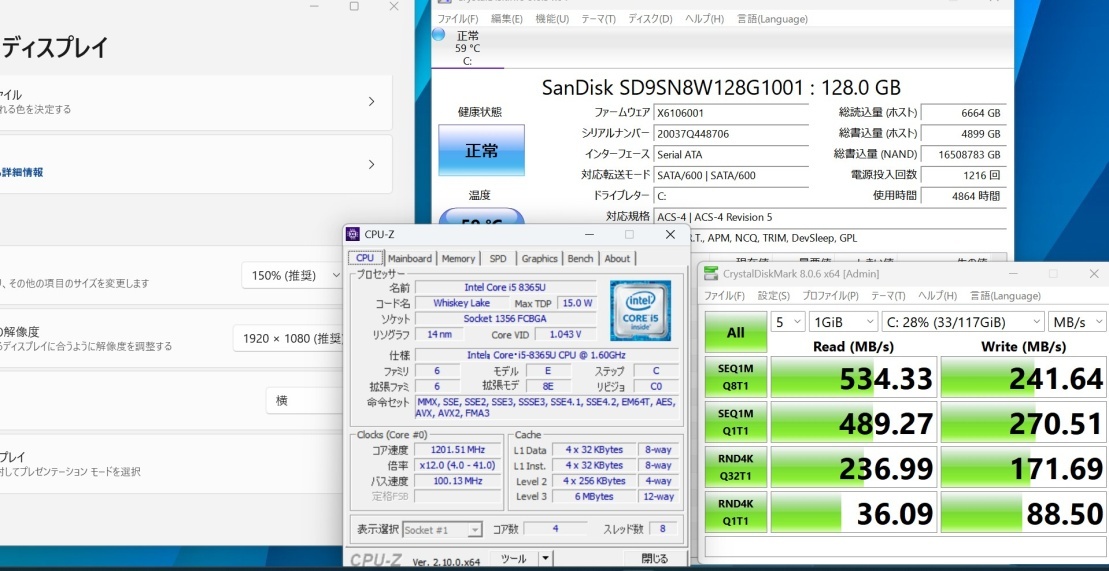This screenshot has height=571, width=1109.
Task: Click the blue disk status orb for C:
Action: 438,35
